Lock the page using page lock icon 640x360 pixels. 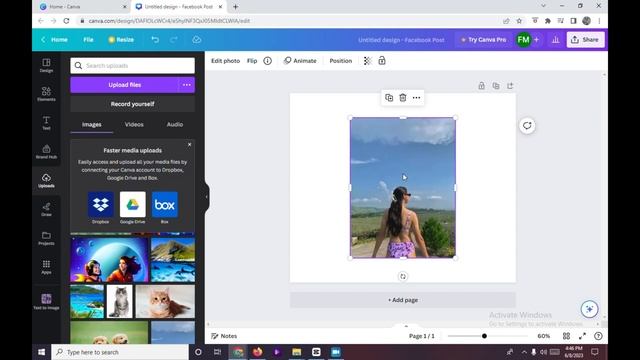coord(482,86)
